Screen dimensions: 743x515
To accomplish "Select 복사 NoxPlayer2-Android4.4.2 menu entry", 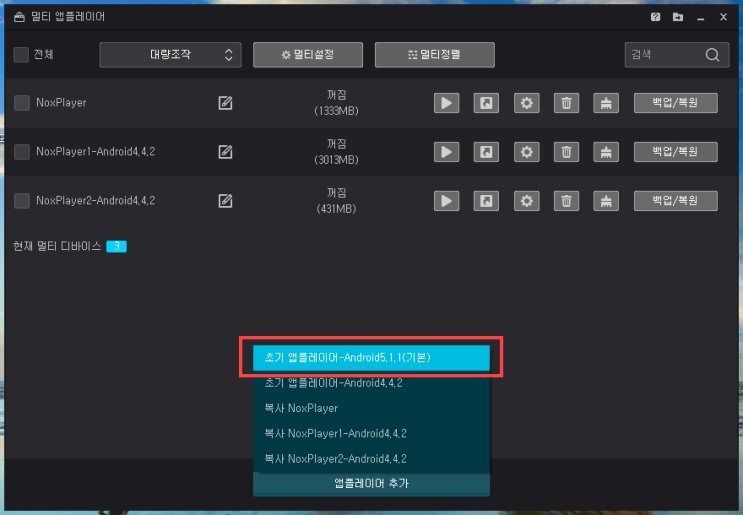I will 371,459.
